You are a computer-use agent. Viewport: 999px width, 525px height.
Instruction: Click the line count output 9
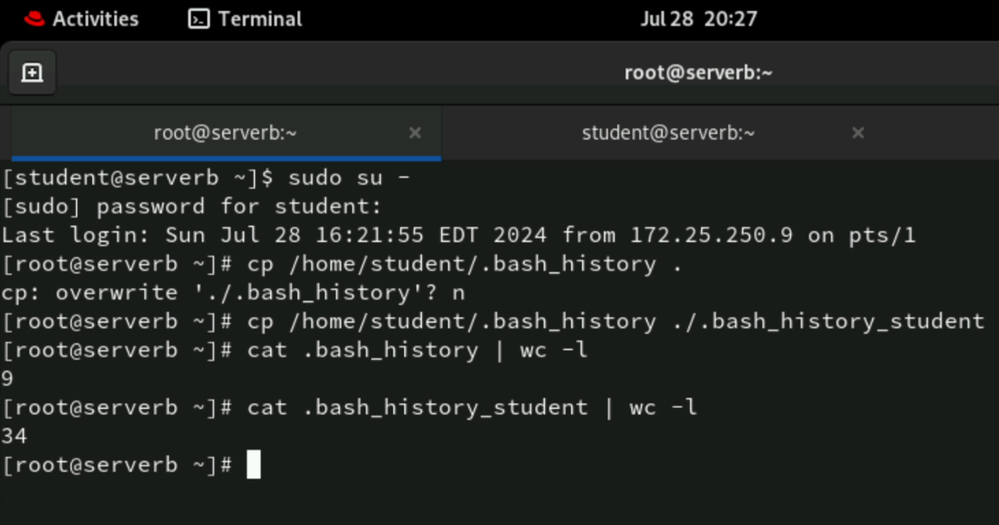(8, 379)
